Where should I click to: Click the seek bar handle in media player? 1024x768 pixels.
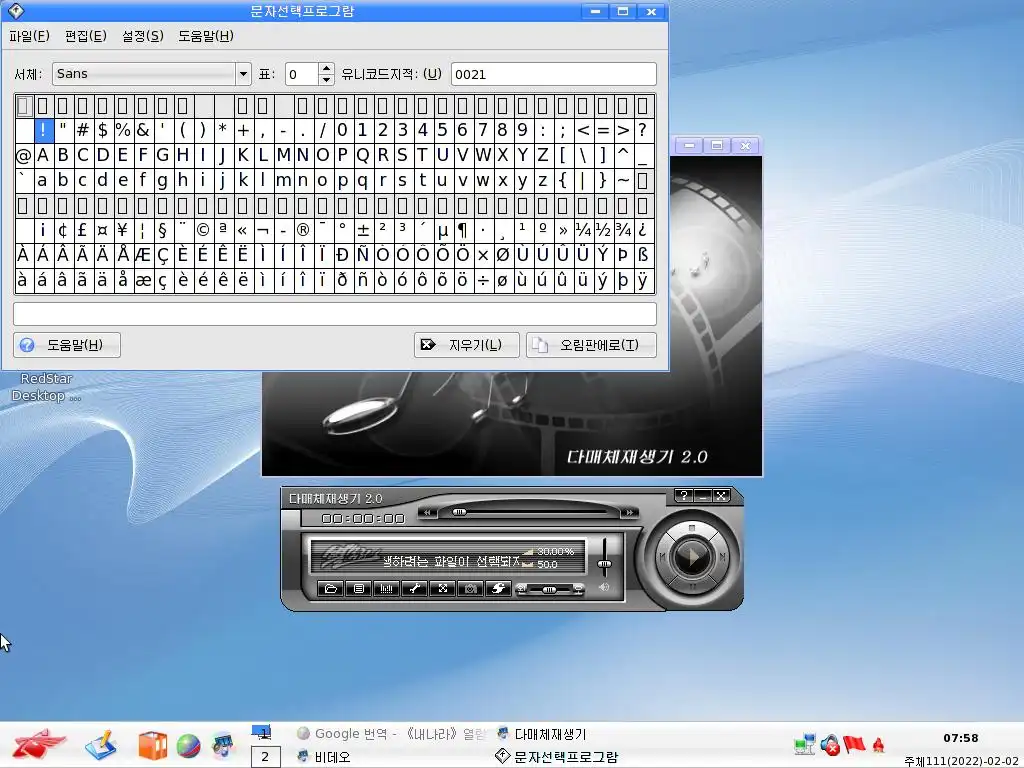pos(459,512)
